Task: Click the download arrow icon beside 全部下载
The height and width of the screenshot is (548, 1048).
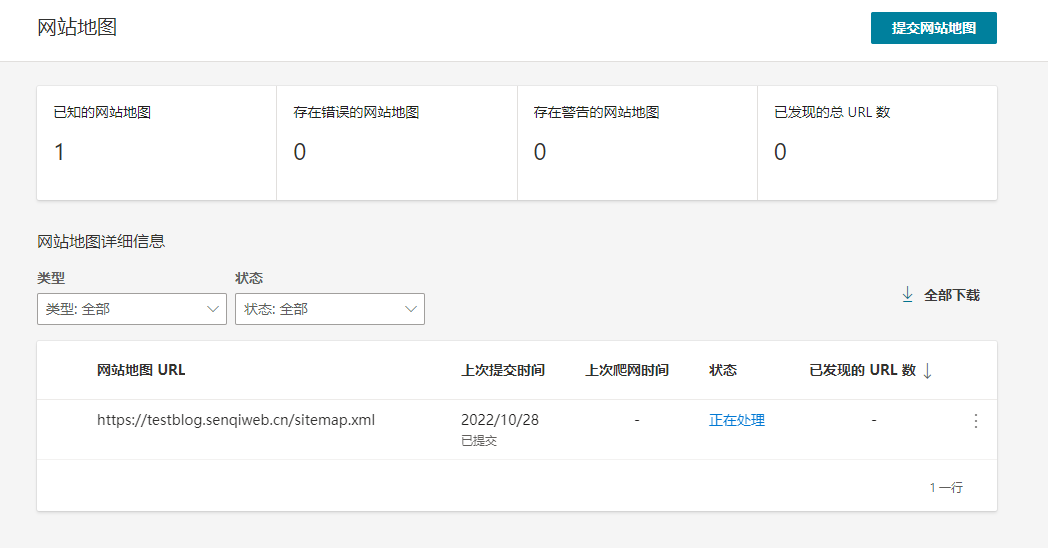Action: pos(907,295)
